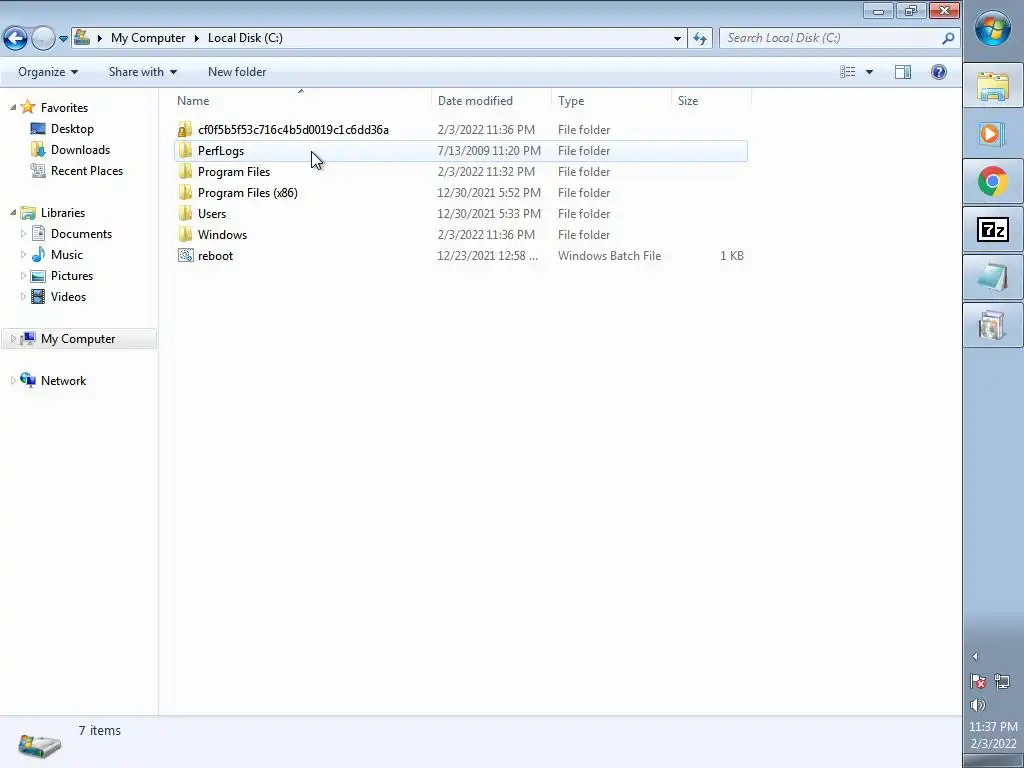Click the Back navigation arrow
This screenshot has height=768, width=1024.
pos(16,39)
